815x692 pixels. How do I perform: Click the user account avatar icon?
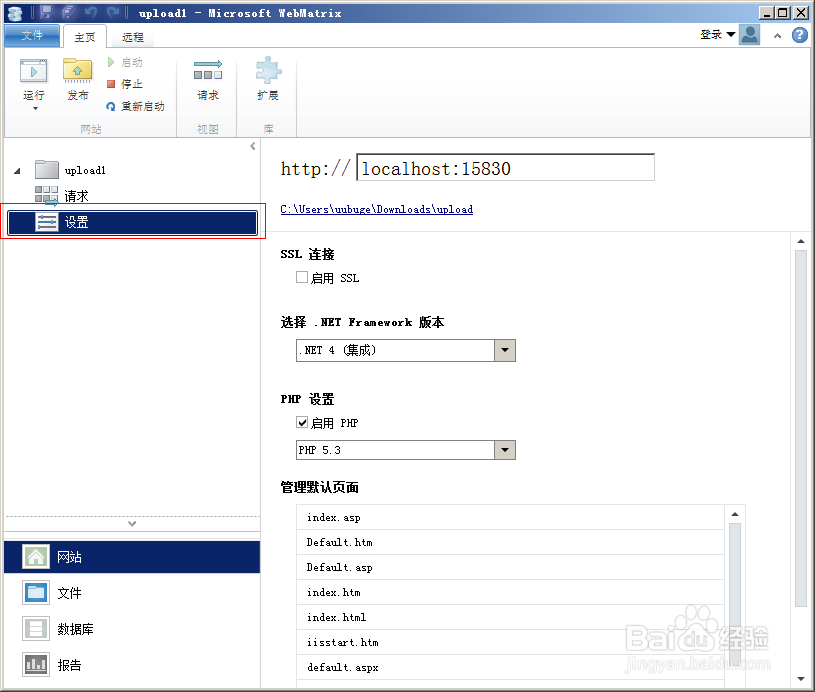[750, 35]
